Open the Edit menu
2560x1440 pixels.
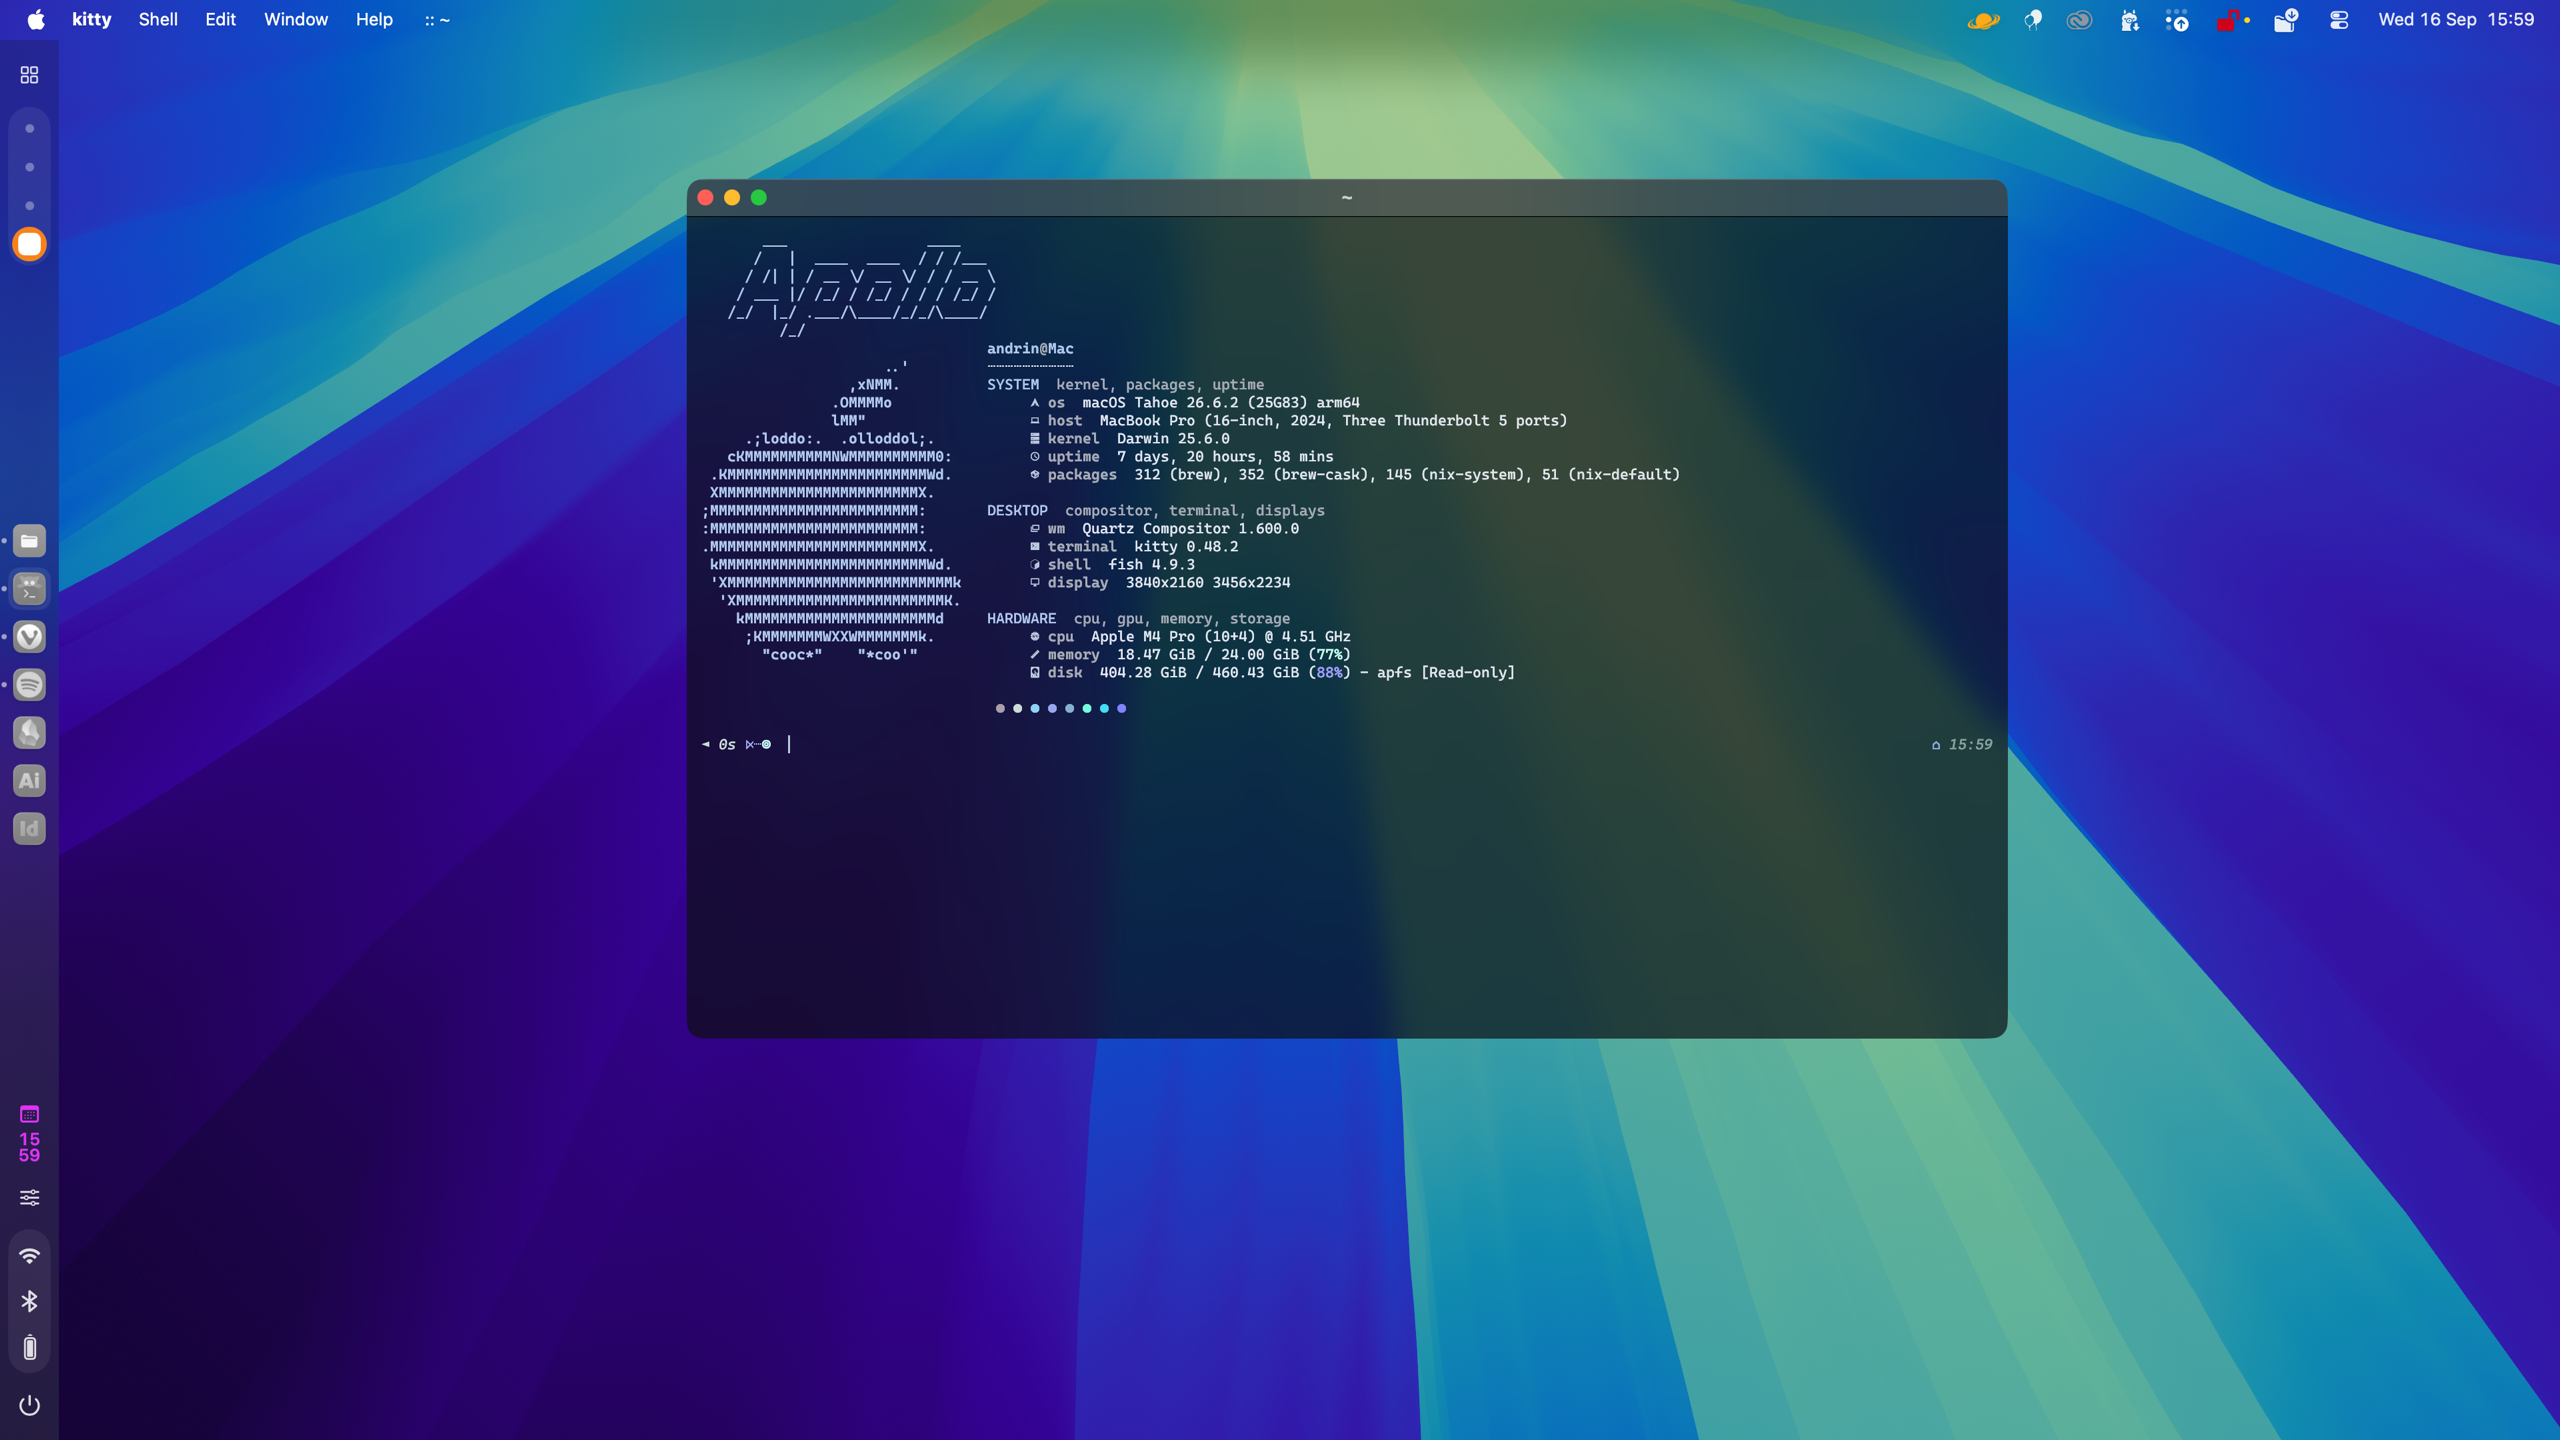pos(220,19)
